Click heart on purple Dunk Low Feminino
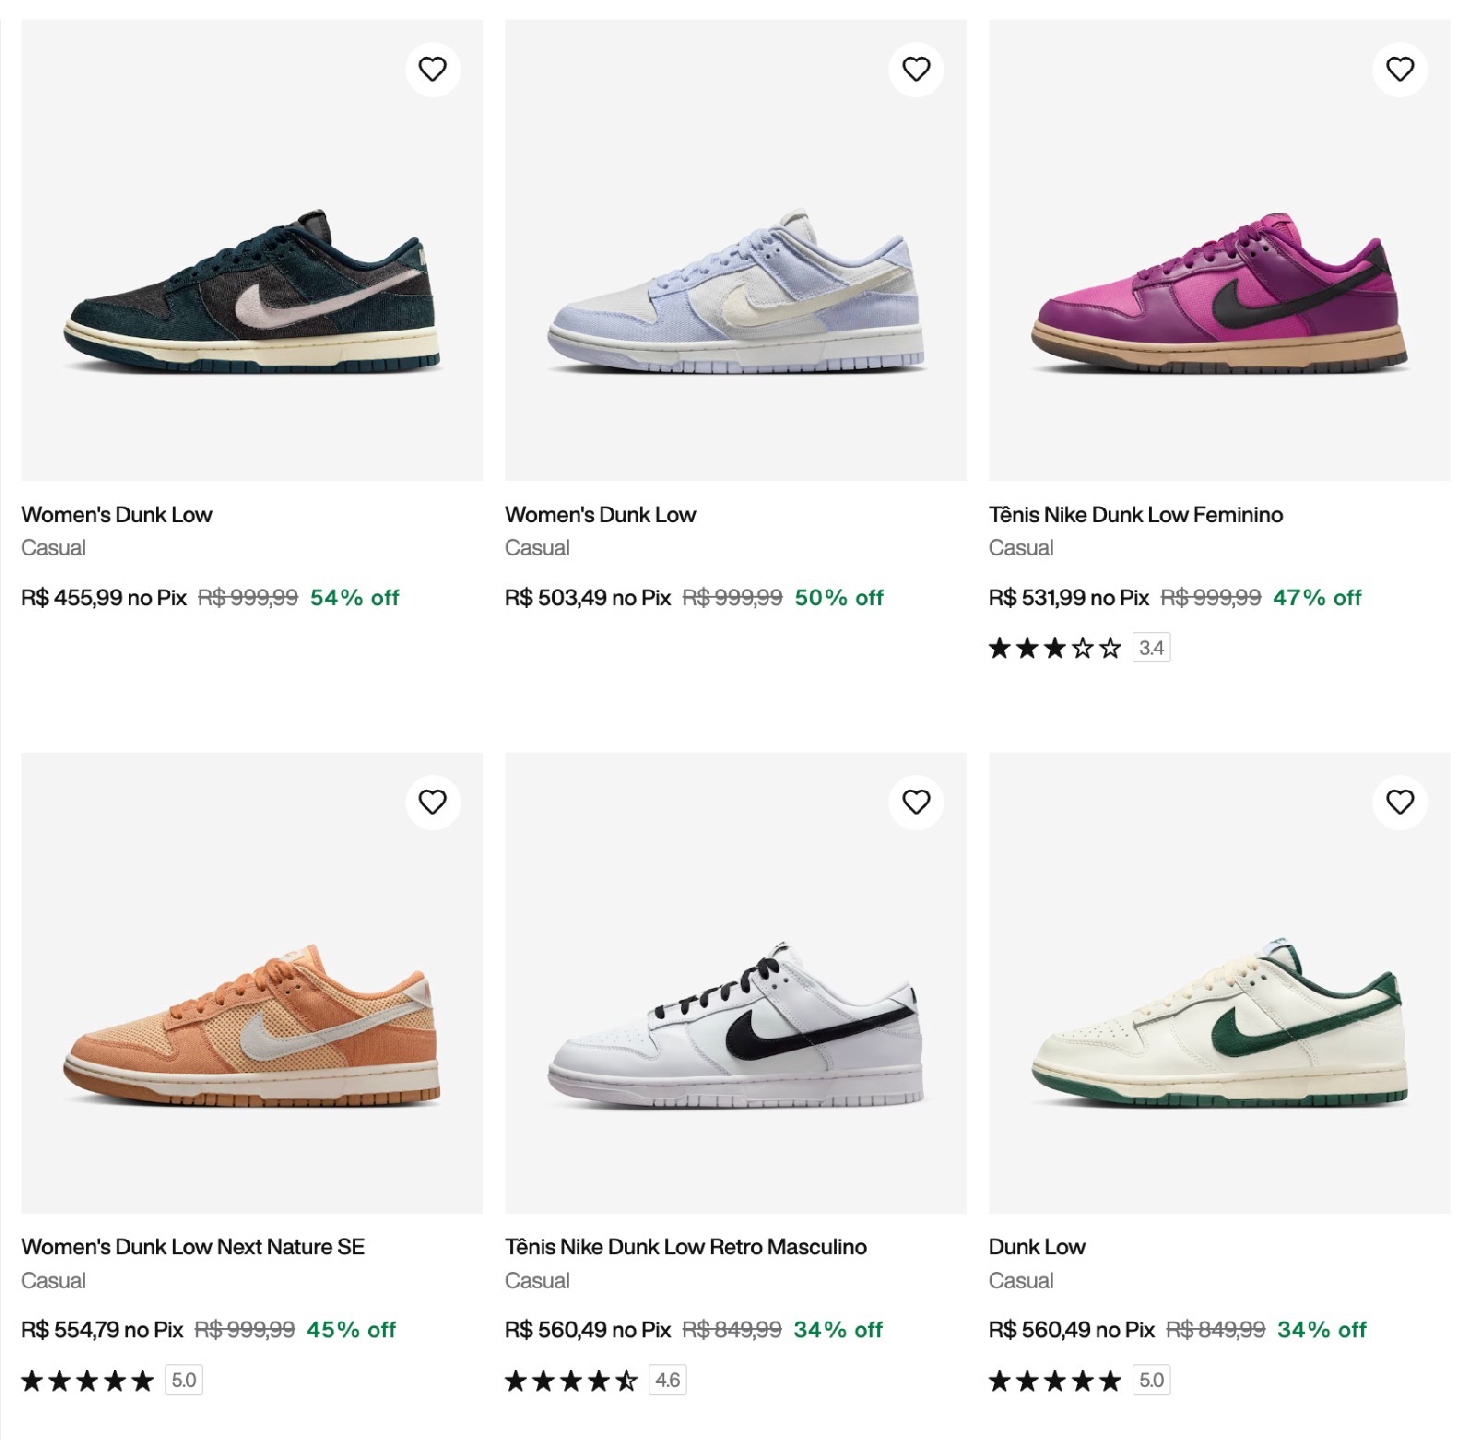This screenshot has height=1440, width=1475. coord(1400,69)
